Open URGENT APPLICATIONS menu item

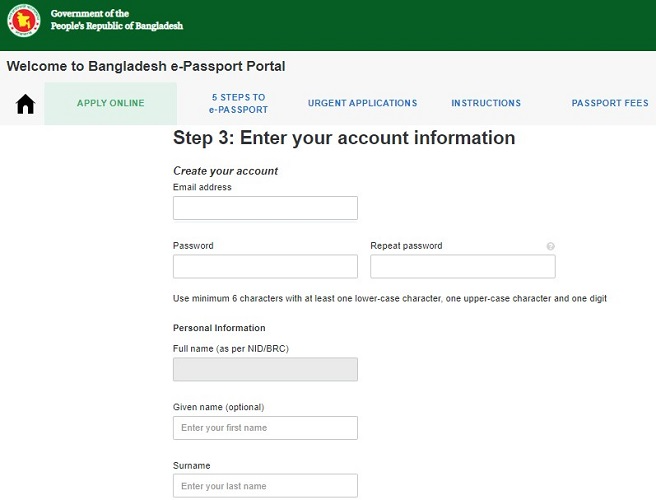pos(362,103)
